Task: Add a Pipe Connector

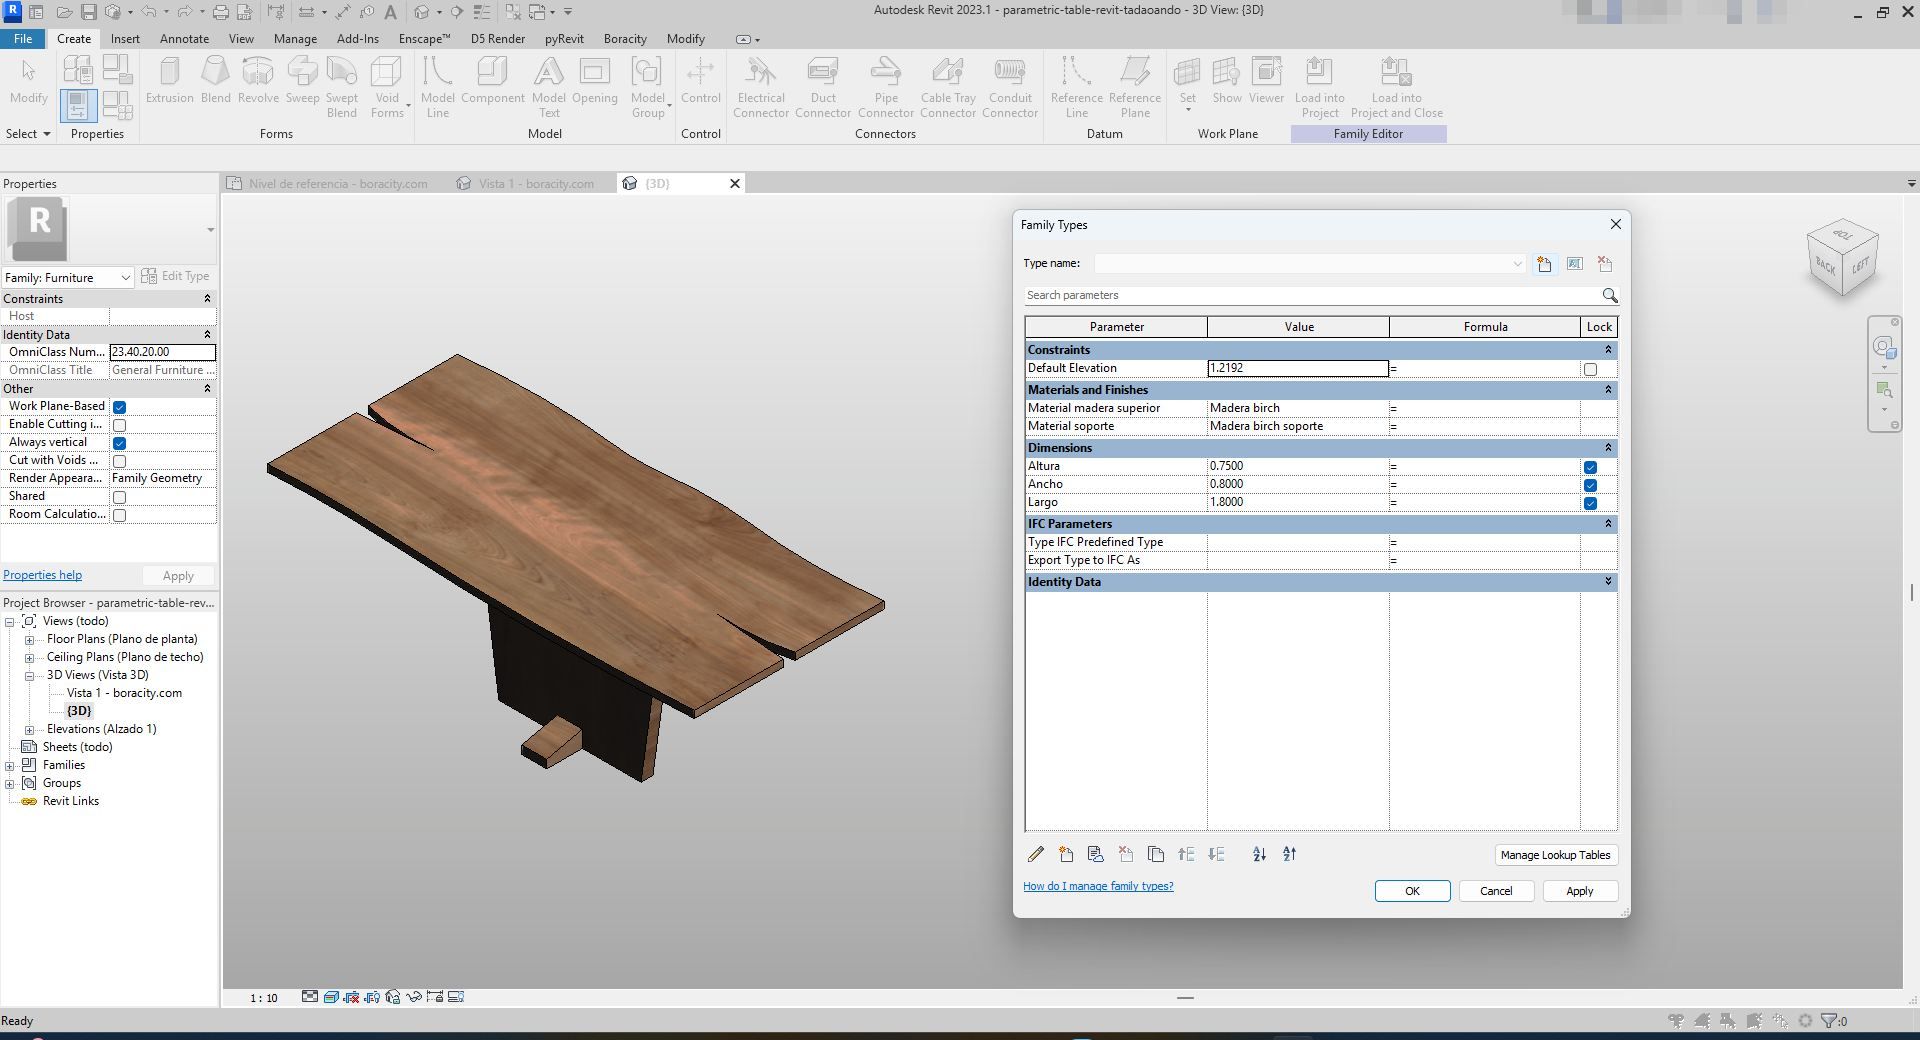Action: [886, 87]
